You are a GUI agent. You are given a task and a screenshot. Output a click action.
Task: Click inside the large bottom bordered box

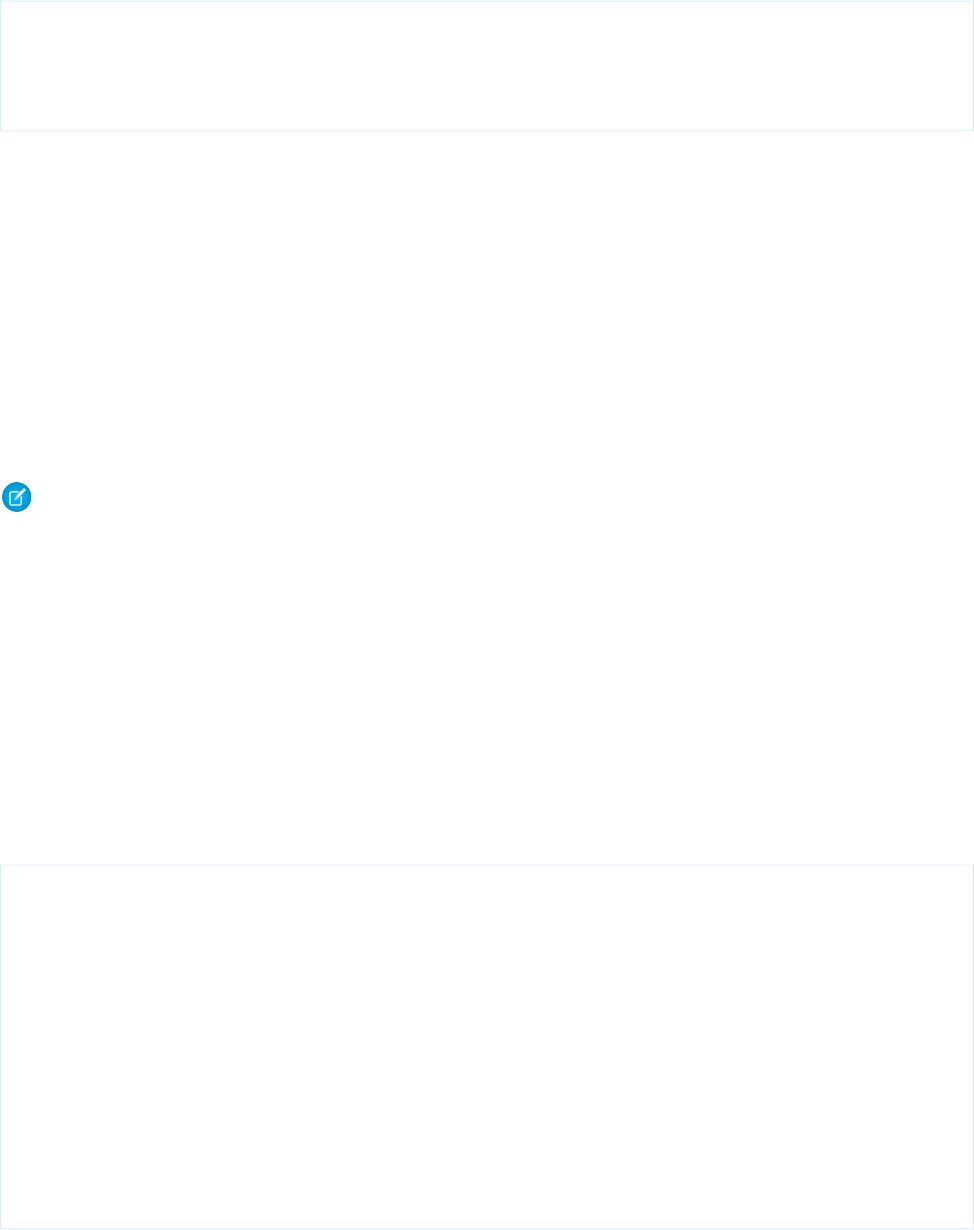point(487,1046)
